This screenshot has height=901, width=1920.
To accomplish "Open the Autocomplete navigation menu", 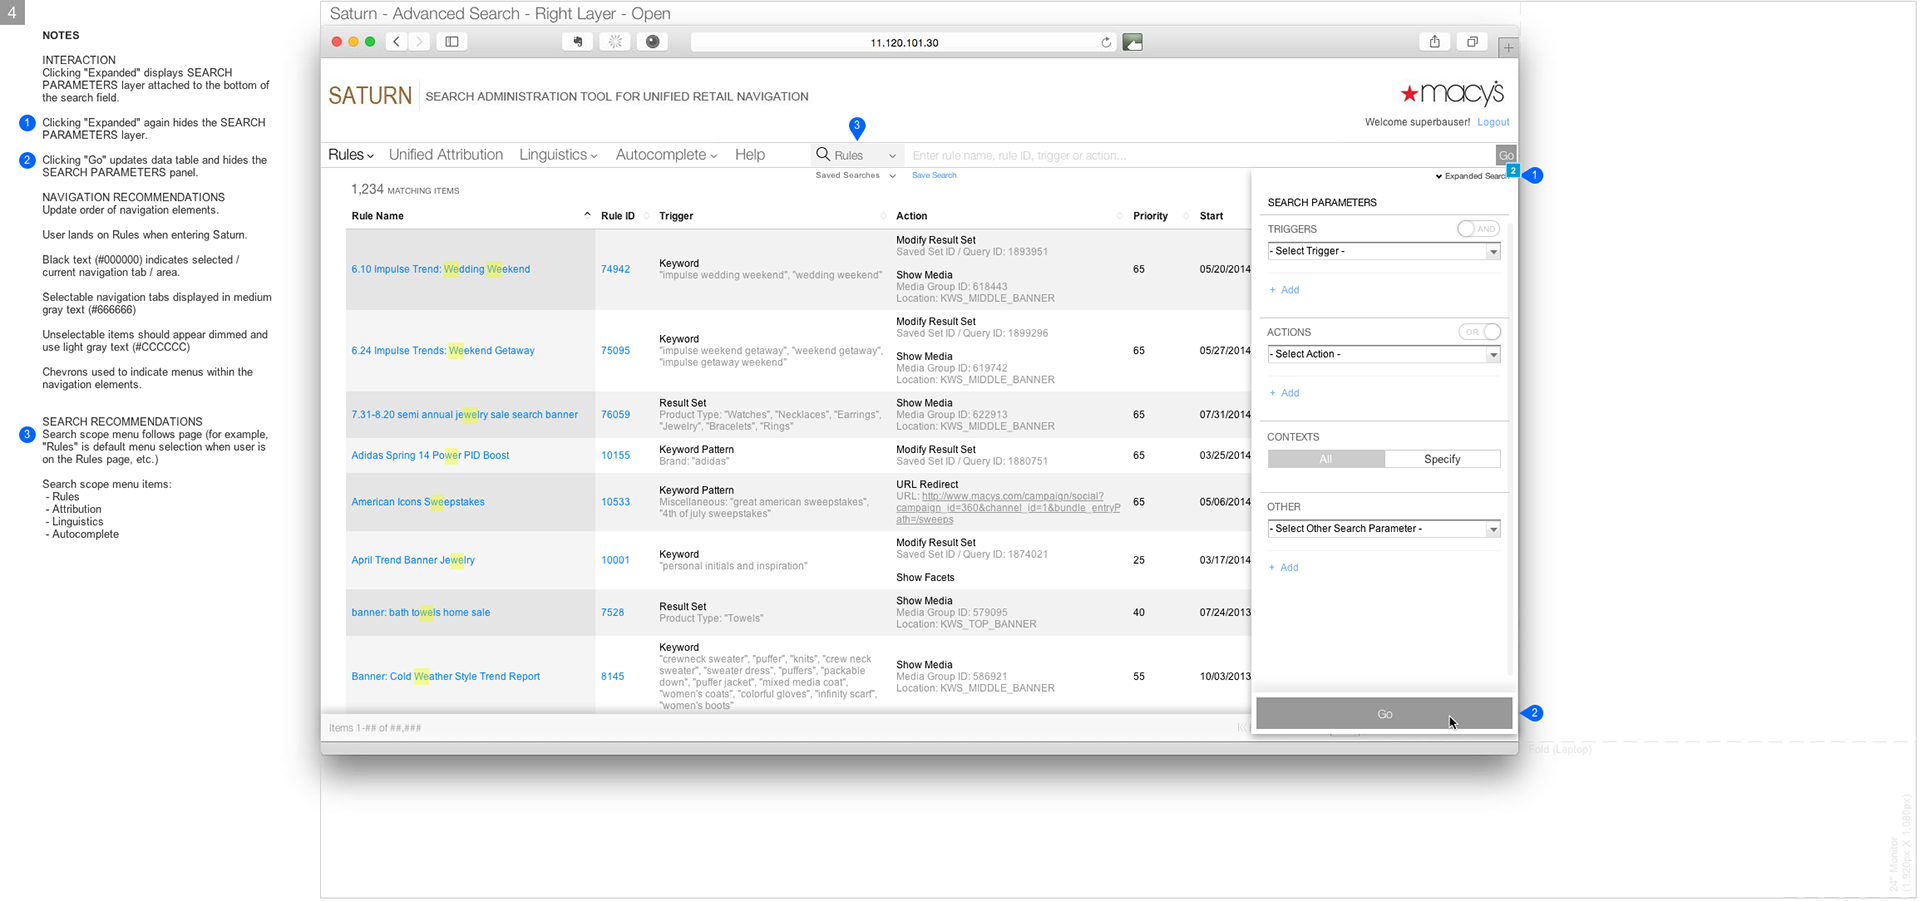I will [x=666, y=155].
